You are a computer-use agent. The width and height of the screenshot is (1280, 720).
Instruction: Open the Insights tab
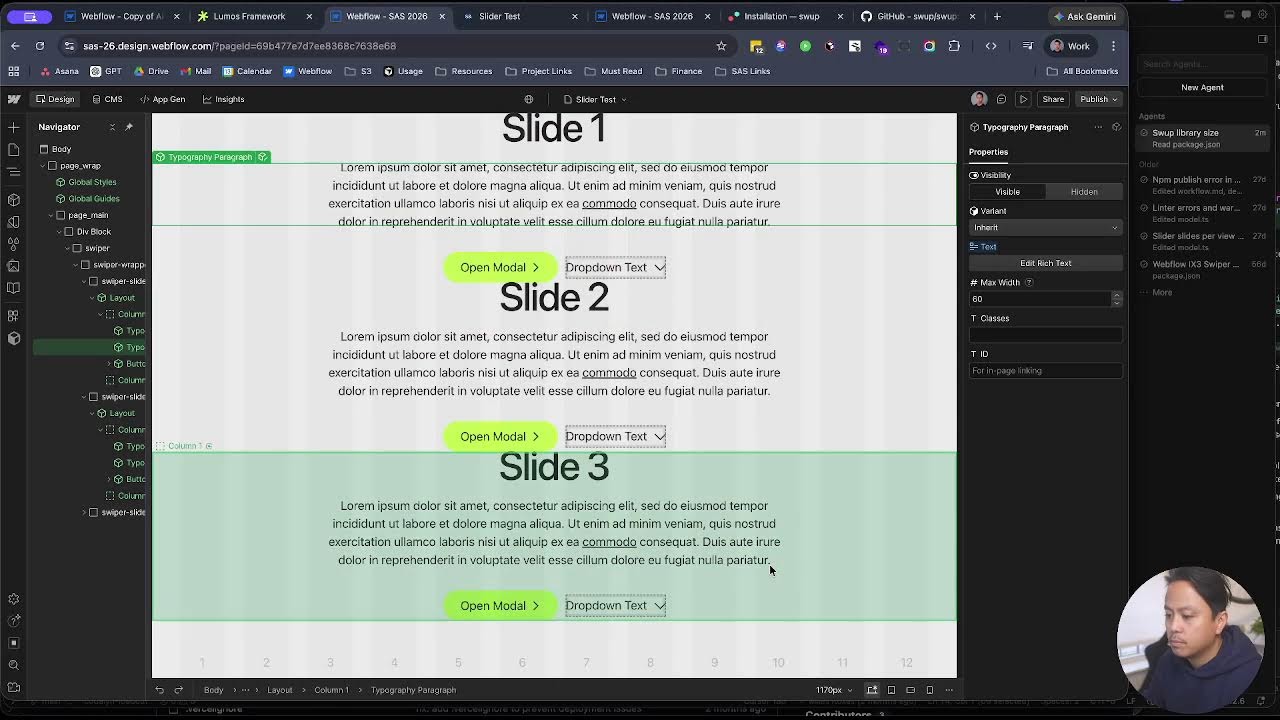point(223,99)
